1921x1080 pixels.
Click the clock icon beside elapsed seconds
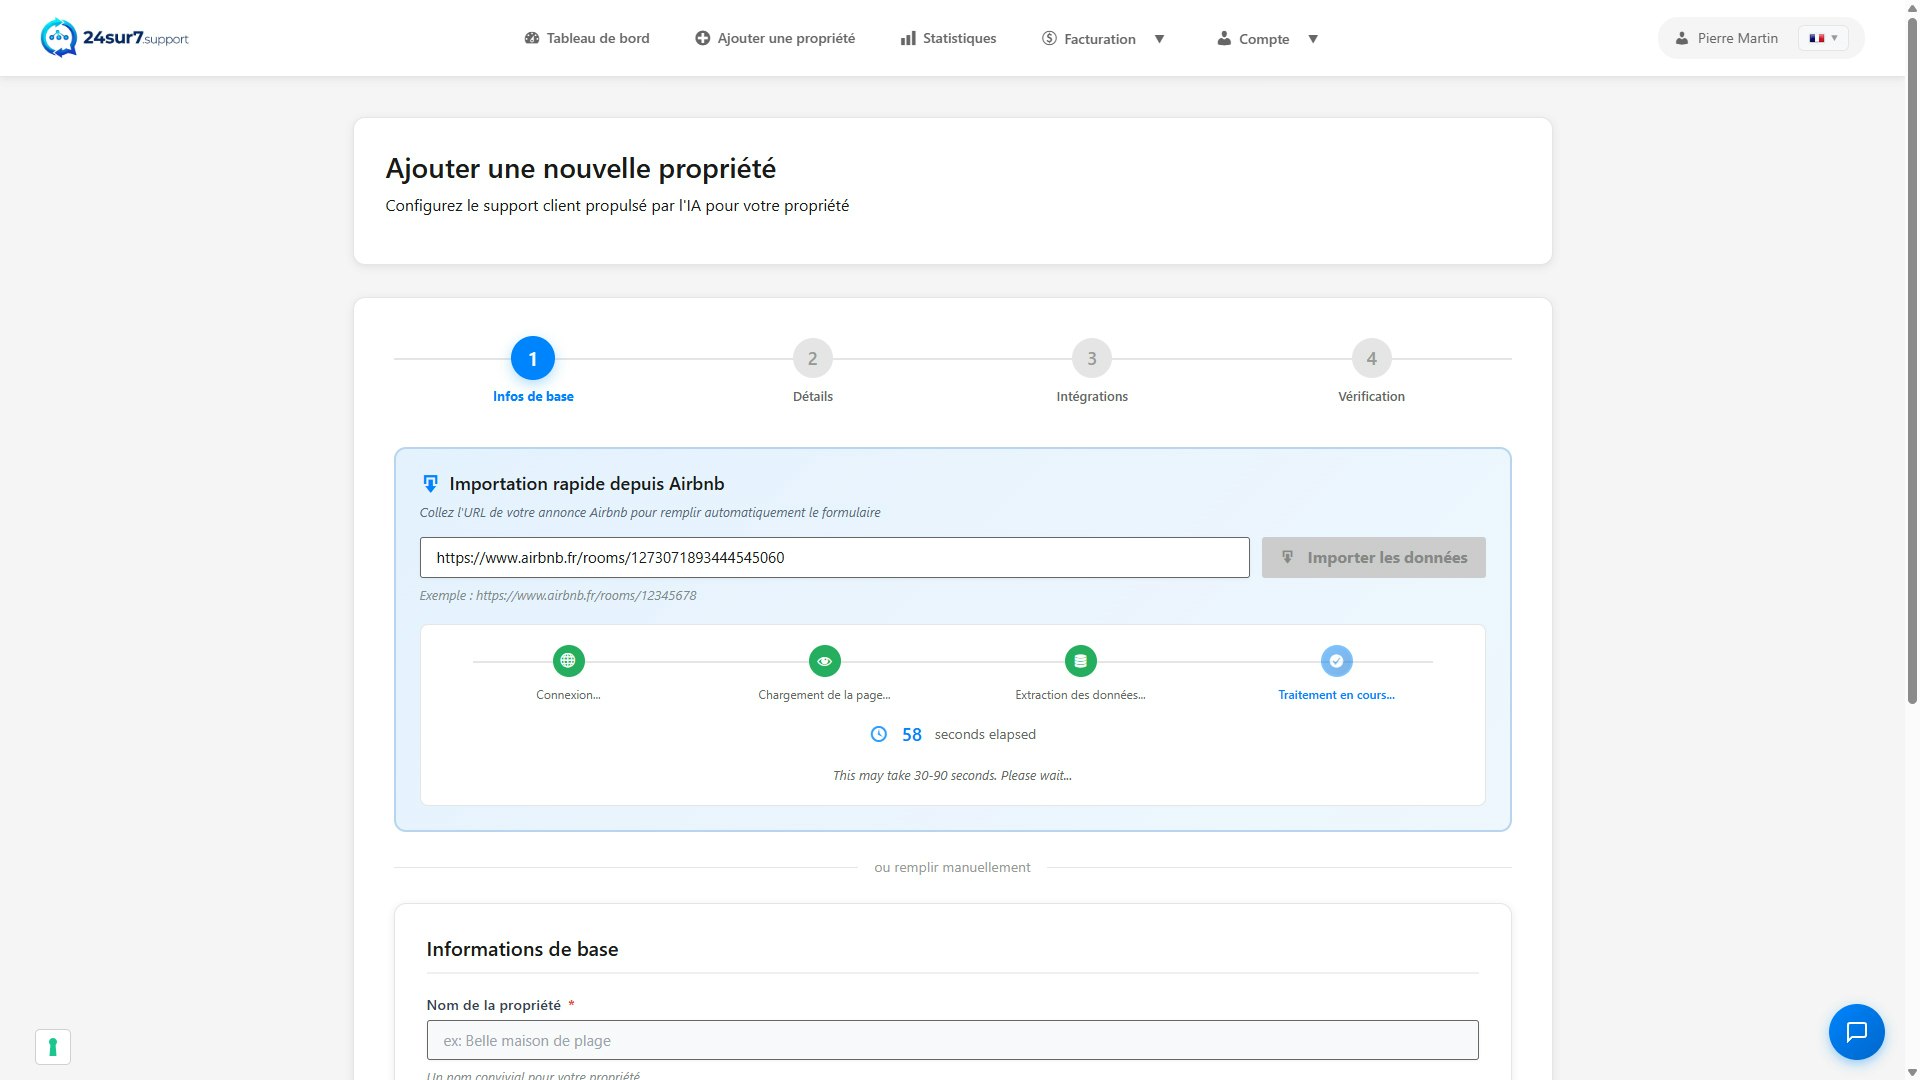[878, 734]
